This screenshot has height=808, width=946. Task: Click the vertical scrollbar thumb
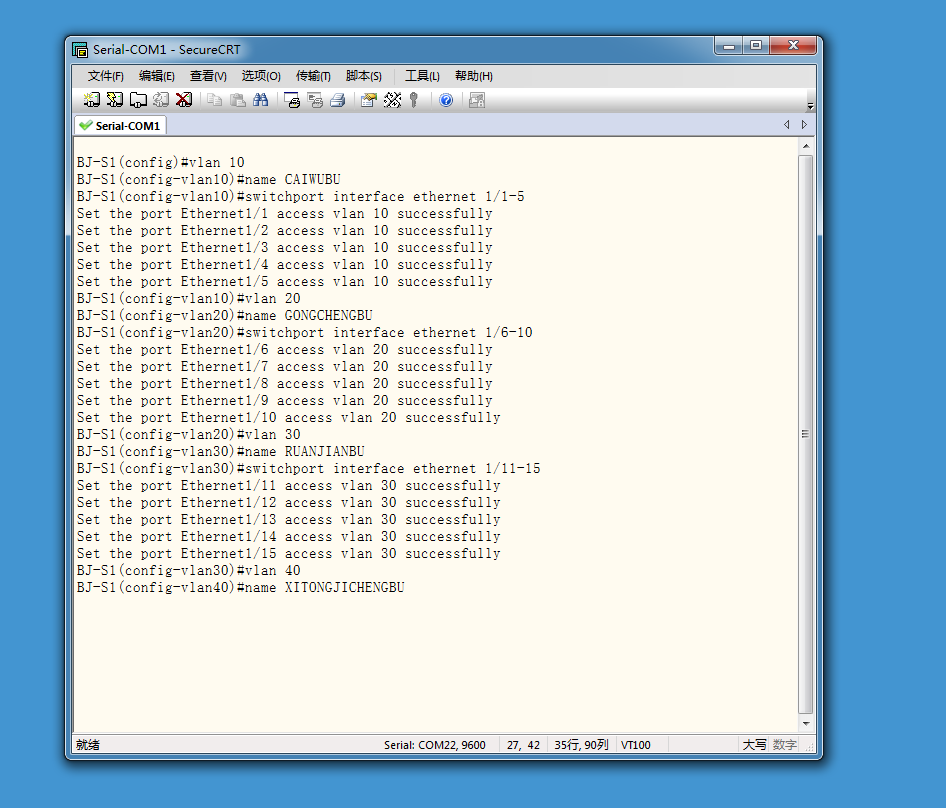coord(805,434)
